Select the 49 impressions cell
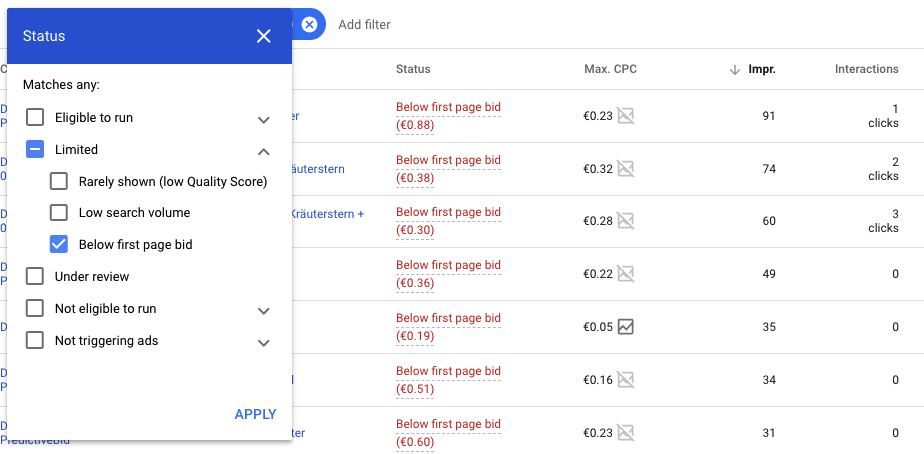Viewport: 924px width, 454px height. pyautogui.click(x=768, y=274)
